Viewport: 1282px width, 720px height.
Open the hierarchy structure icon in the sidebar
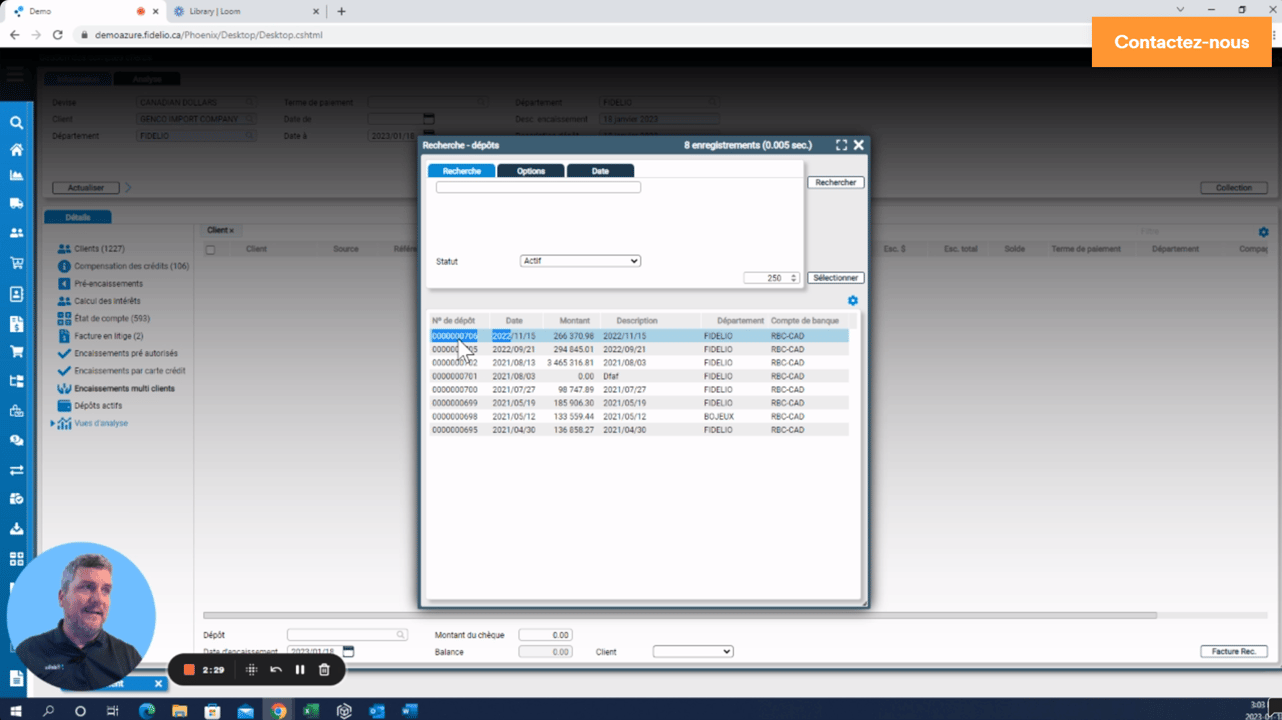[x=16, y=381]
